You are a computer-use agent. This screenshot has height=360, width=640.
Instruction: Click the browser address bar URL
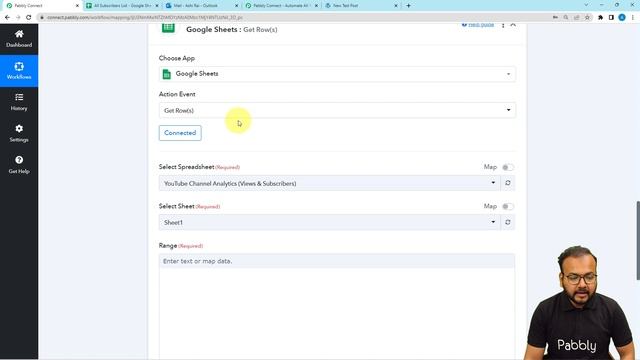(144, 18)
